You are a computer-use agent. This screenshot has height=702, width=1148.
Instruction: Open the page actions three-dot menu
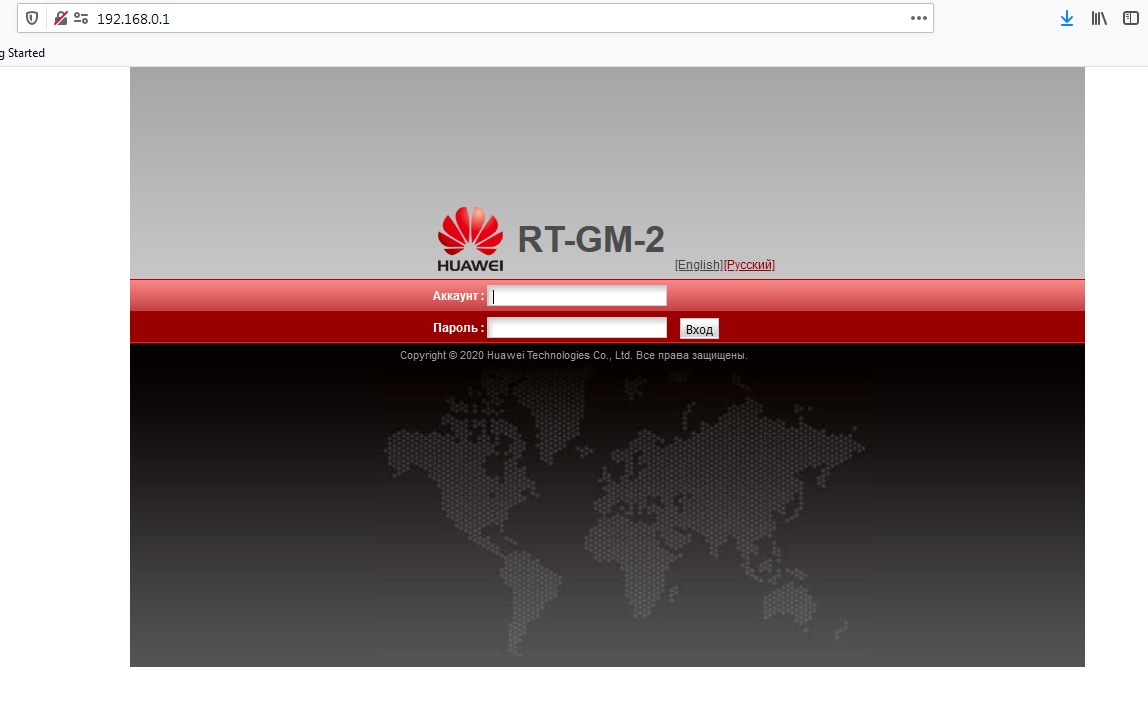coord(918,18)
